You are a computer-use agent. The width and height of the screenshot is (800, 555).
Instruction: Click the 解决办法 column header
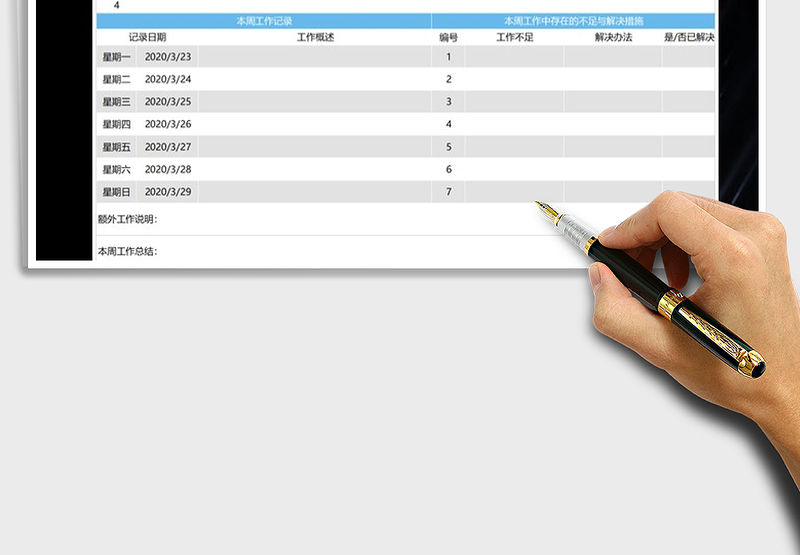click(x=612, y=37)
